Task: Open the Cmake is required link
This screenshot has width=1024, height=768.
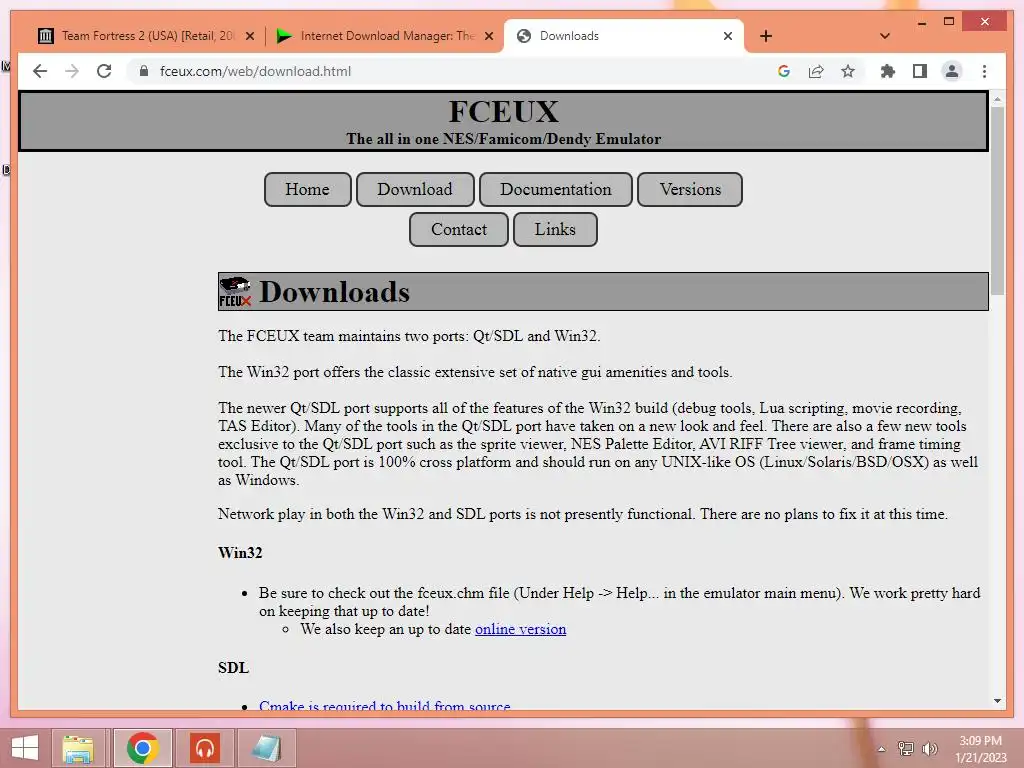Action: tap(385, 705)
